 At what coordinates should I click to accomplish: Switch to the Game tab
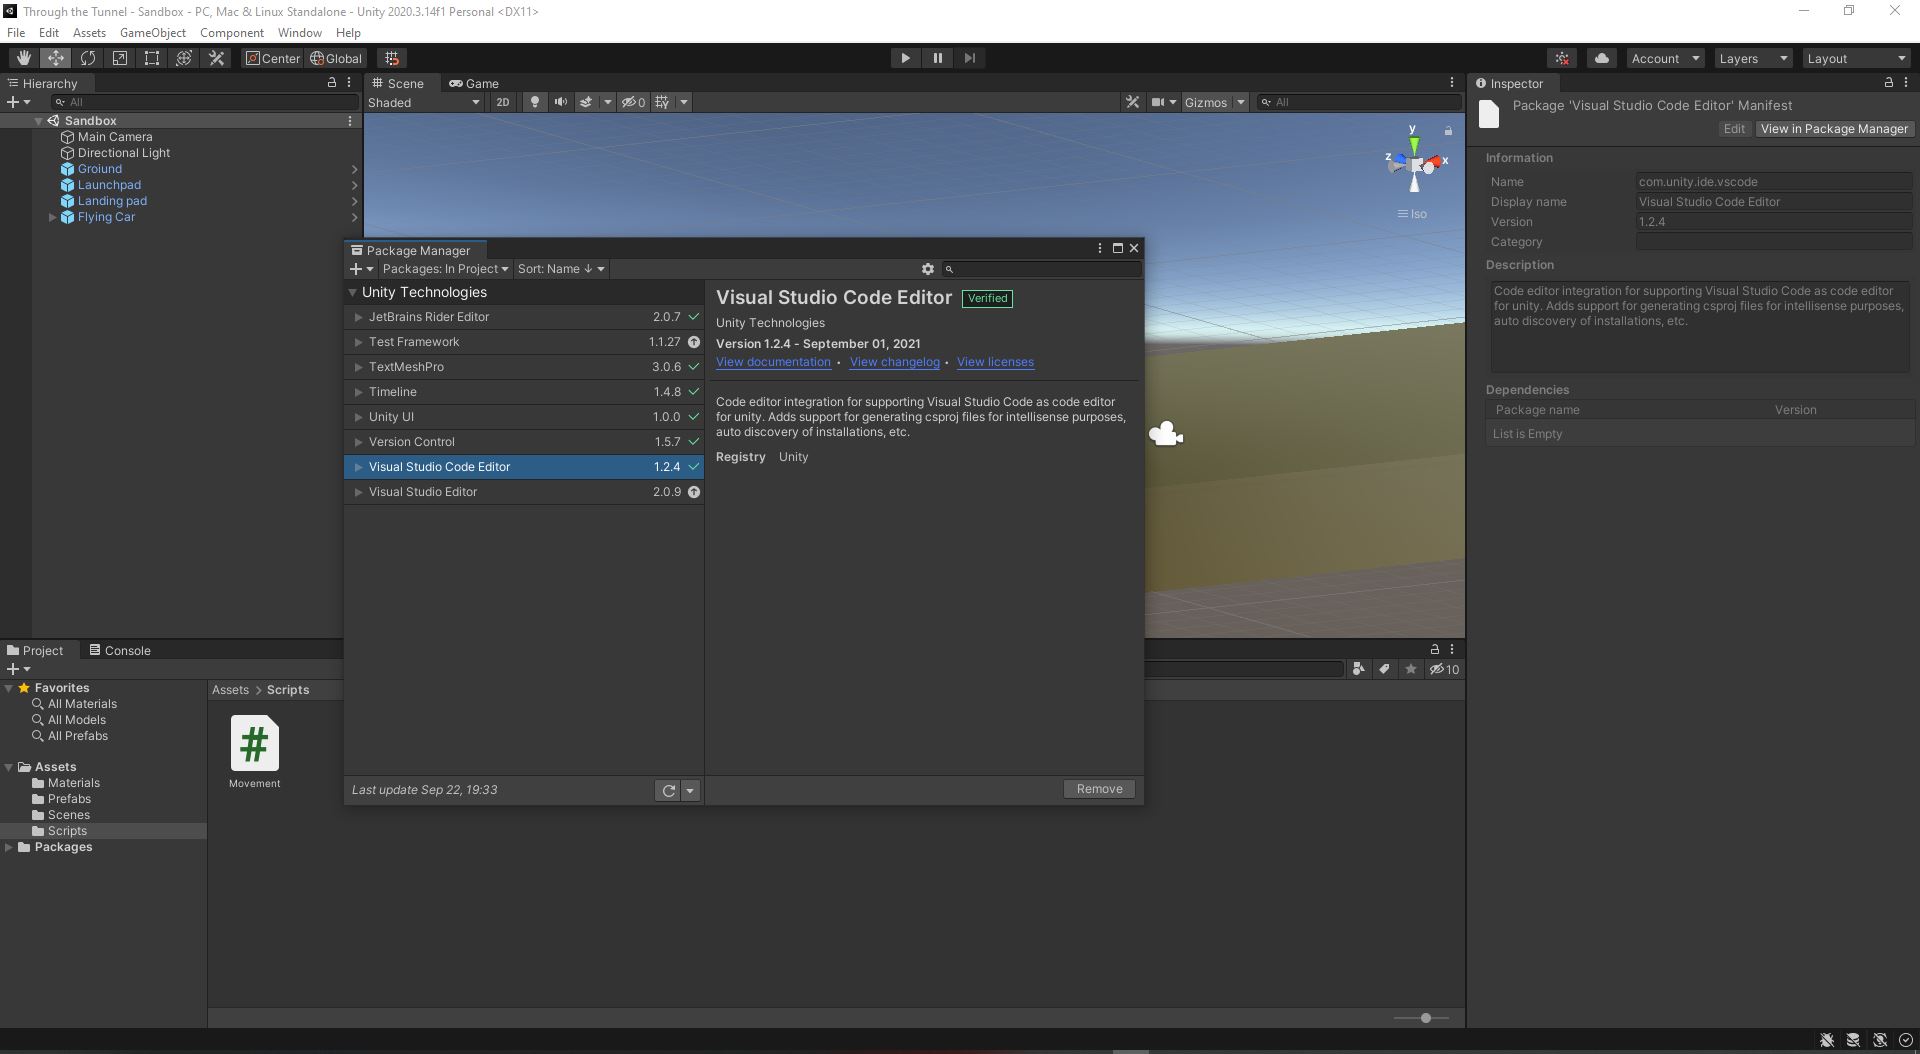tap(474, 83)
